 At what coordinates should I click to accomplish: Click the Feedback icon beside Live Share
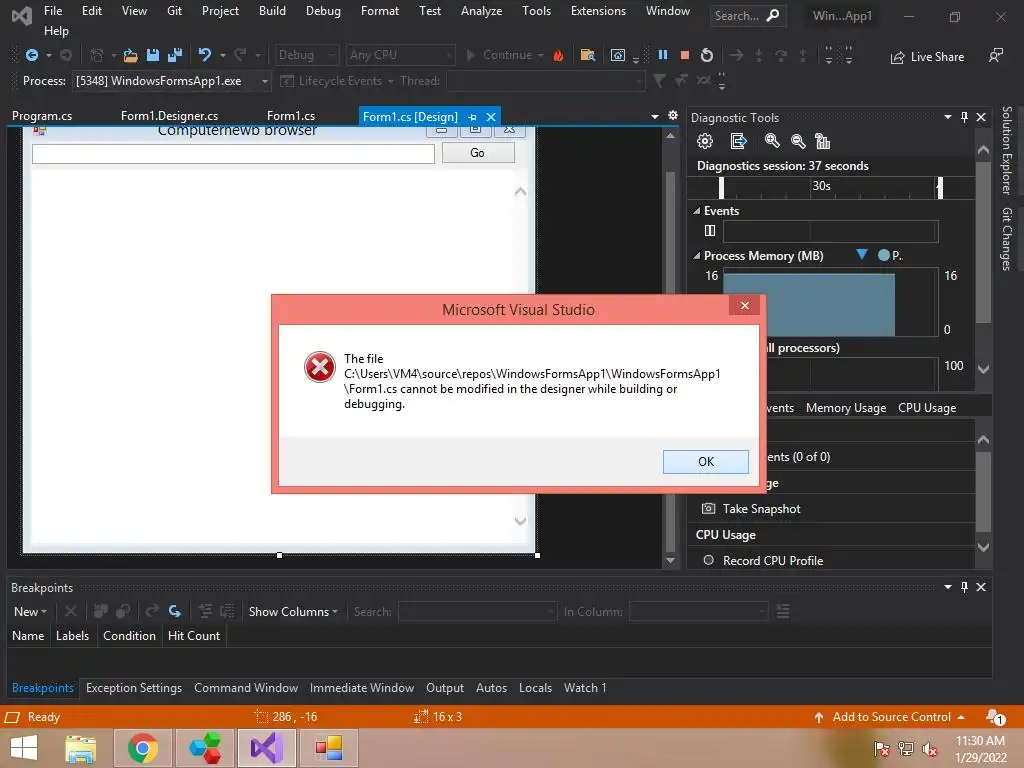tap(995, 56)
